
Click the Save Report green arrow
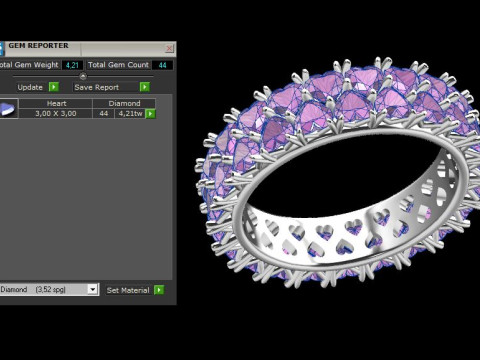pyautogui.click(x=144, y=87)
